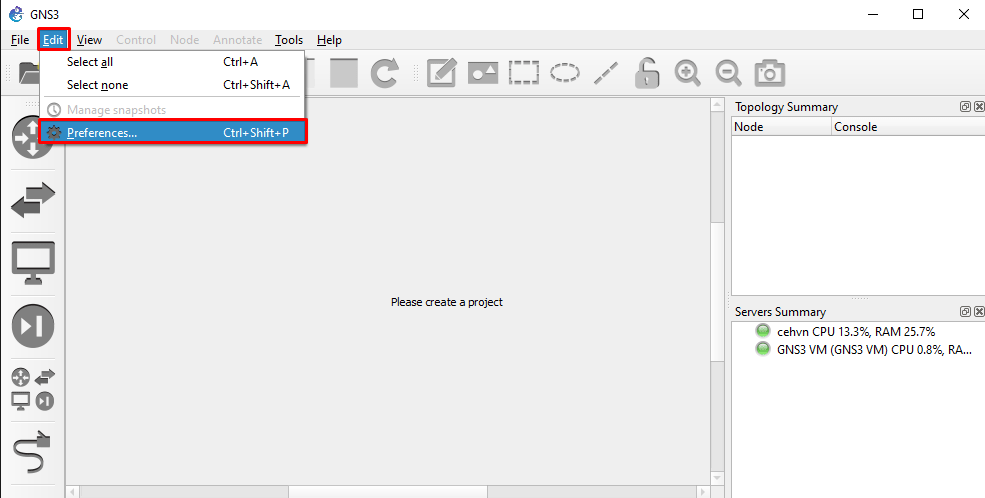The width and height of the screenshot is (985, 498).
Task: Choose Select none from Edit menu
Action: coord(173,85)
